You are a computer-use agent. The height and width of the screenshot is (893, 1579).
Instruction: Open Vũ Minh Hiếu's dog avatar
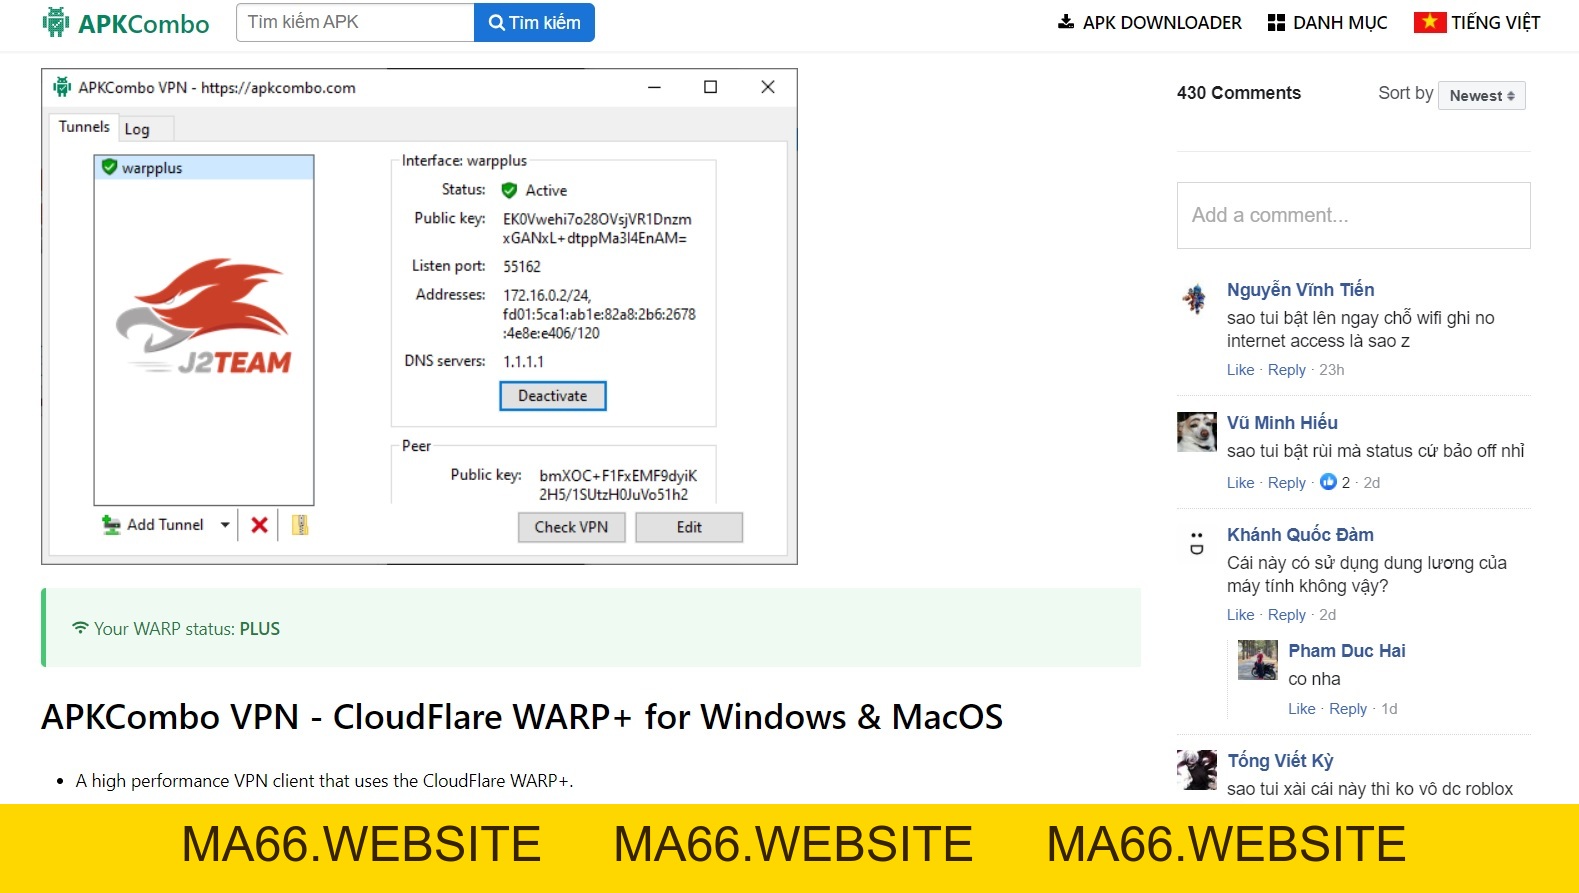tap(1196, 432)
